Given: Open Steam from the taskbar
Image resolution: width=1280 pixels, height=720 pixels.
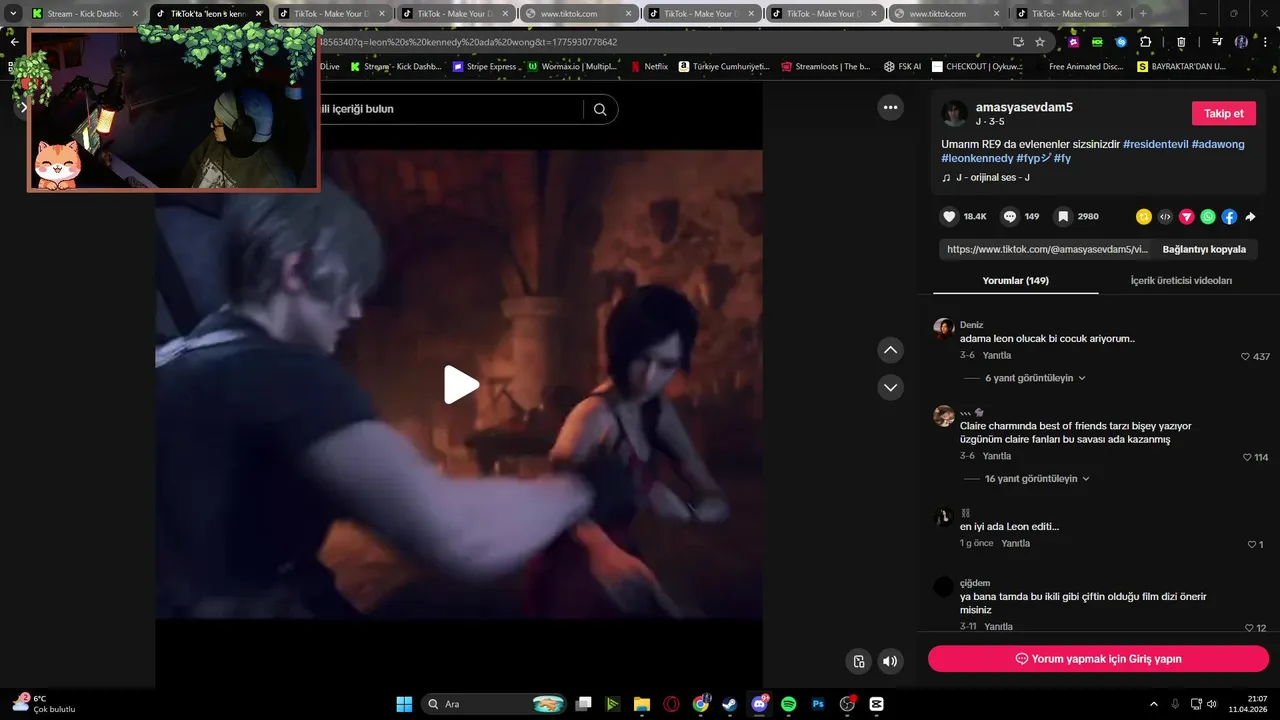Looking at the screenshot, I should click(729, 704).
